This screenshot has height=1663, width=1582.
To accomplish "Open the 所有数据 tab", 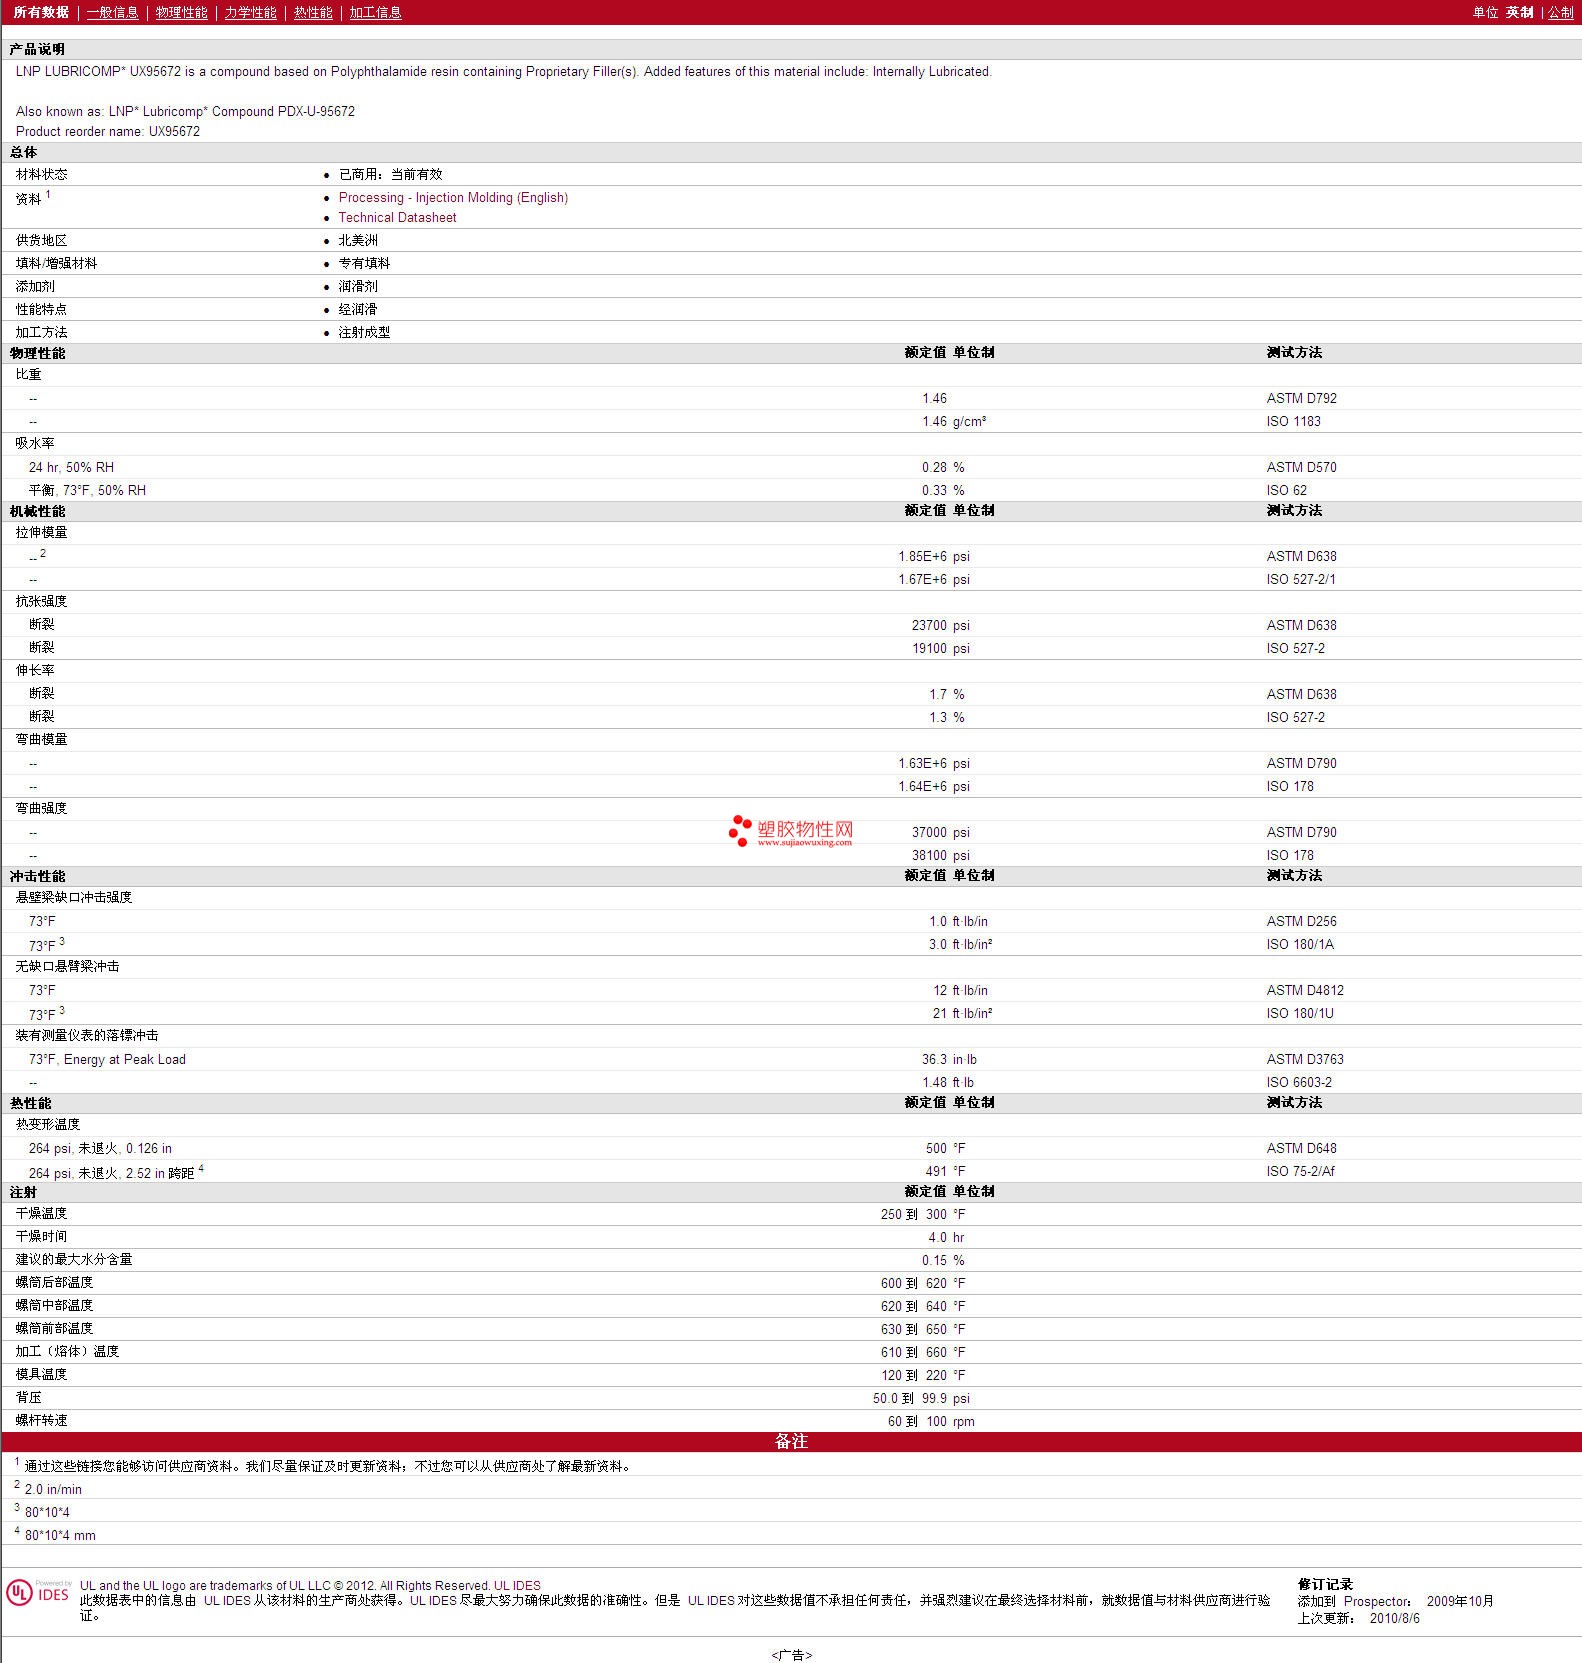I will coord(41,12).
